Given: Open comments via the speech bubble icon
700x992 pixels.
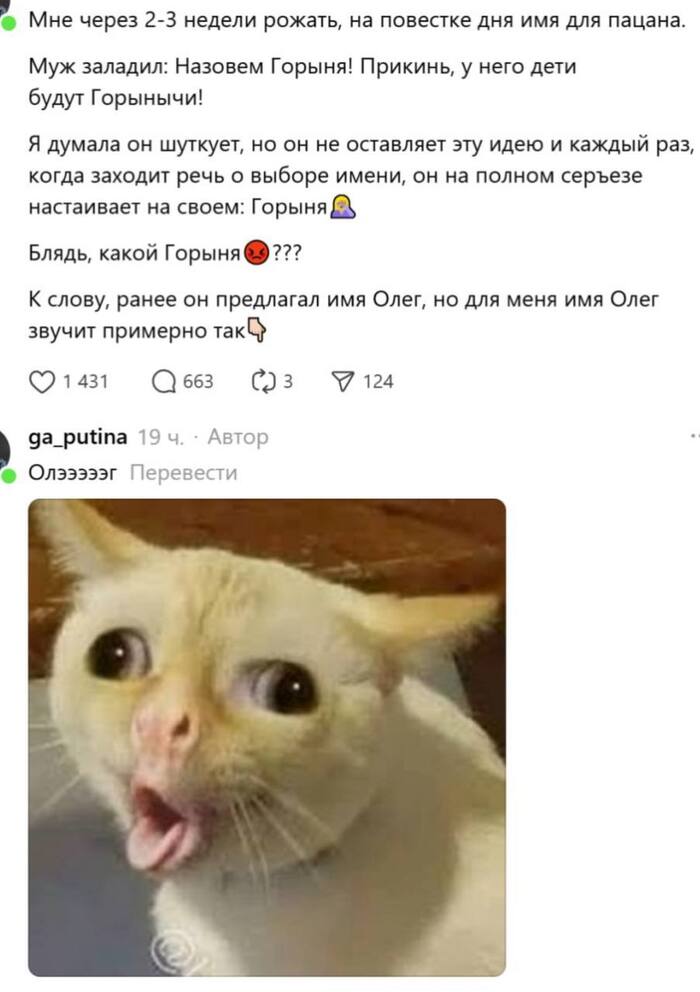Looking at the screenshot, I should pyautogui.click(x=164, y=381).
